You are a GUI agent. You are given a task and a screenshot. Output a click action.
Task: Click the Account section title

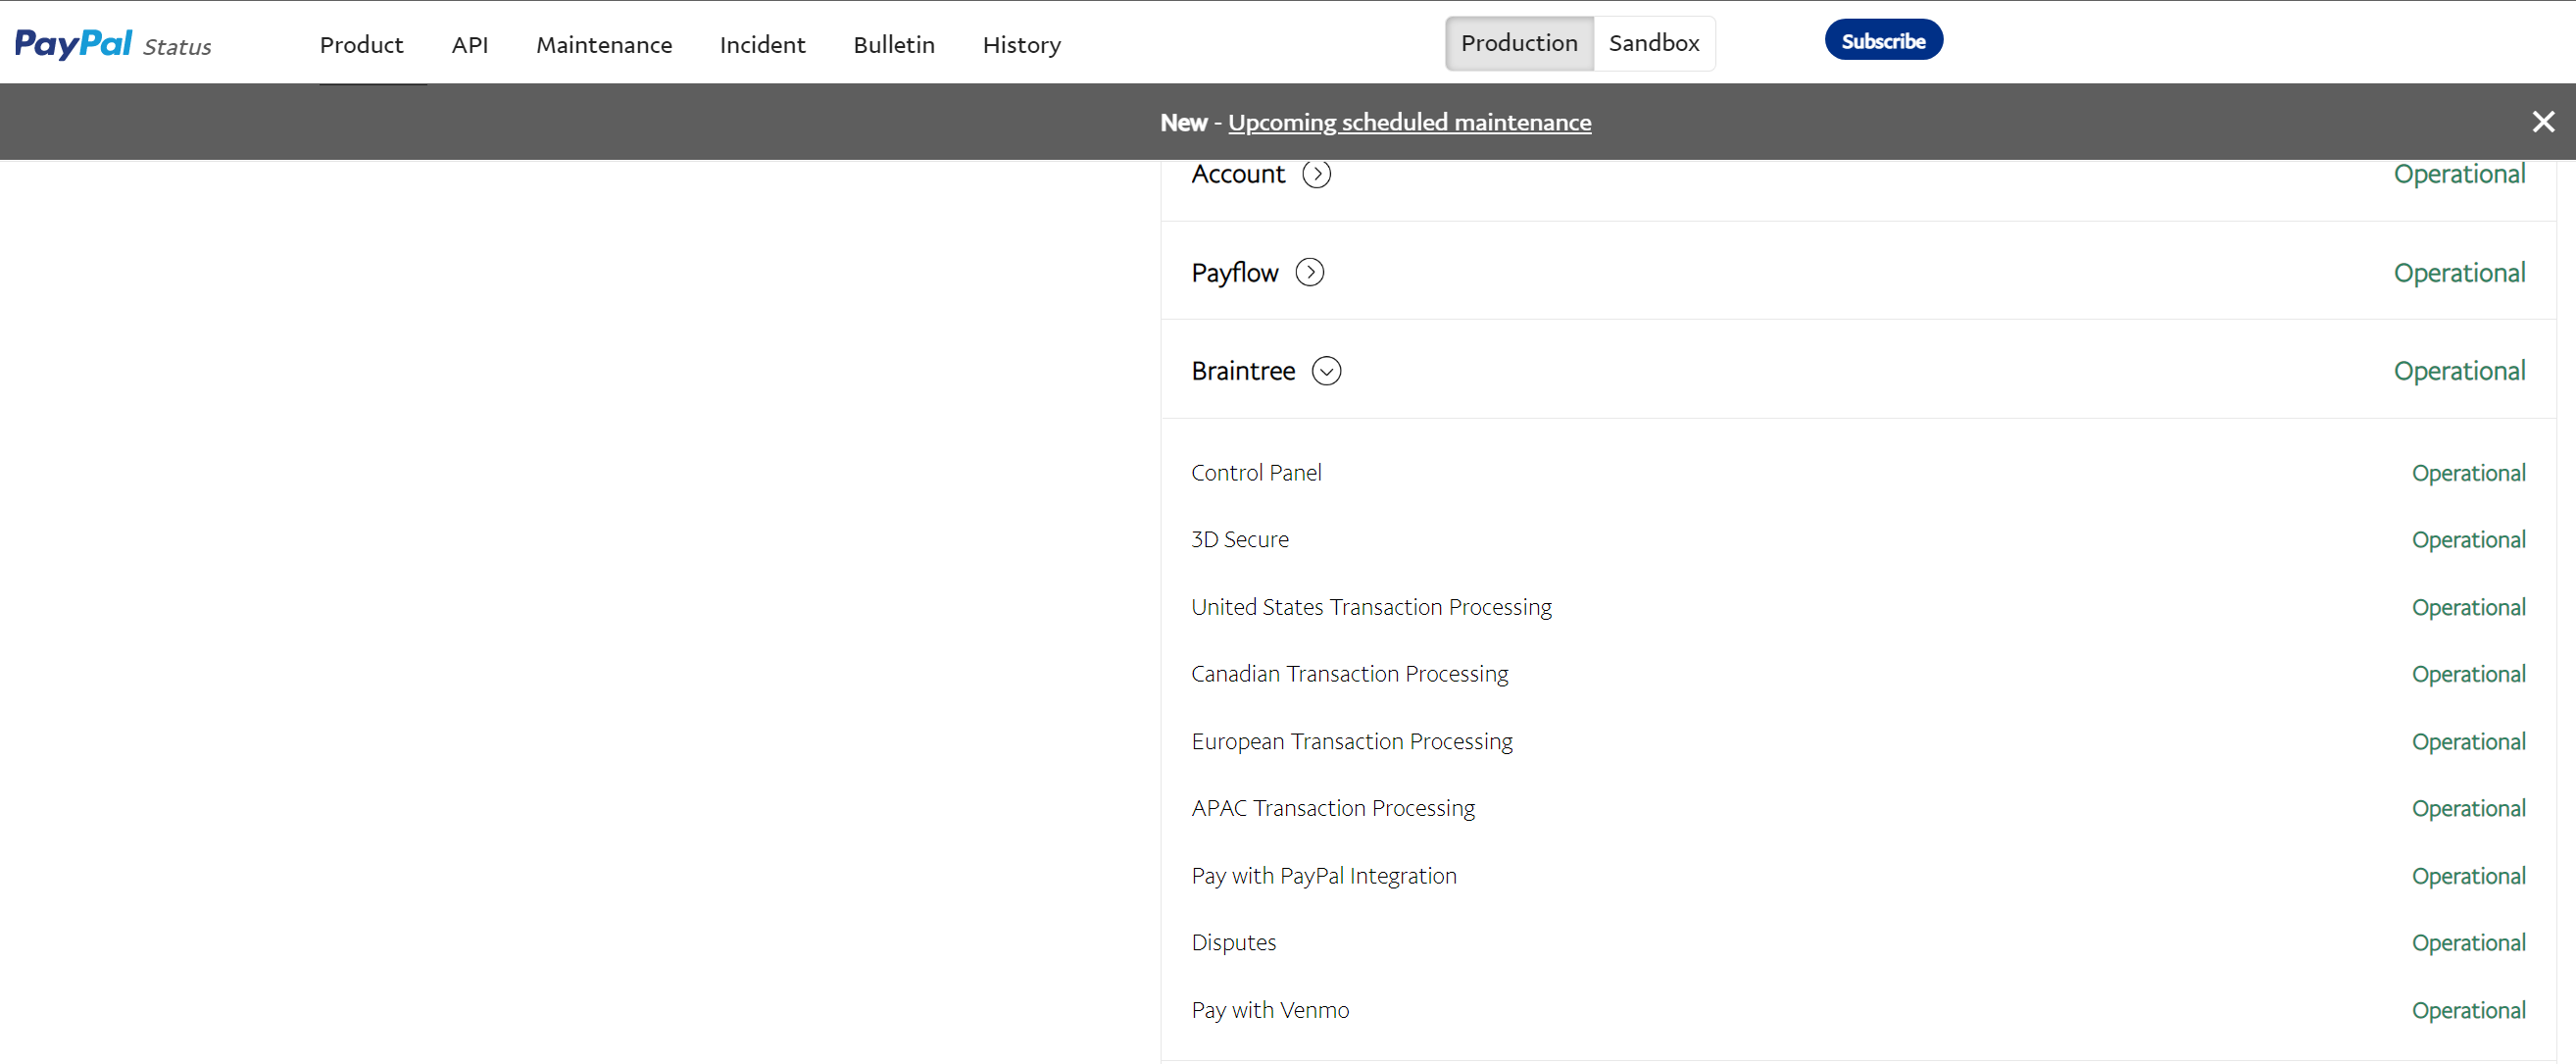point(1238,174)
